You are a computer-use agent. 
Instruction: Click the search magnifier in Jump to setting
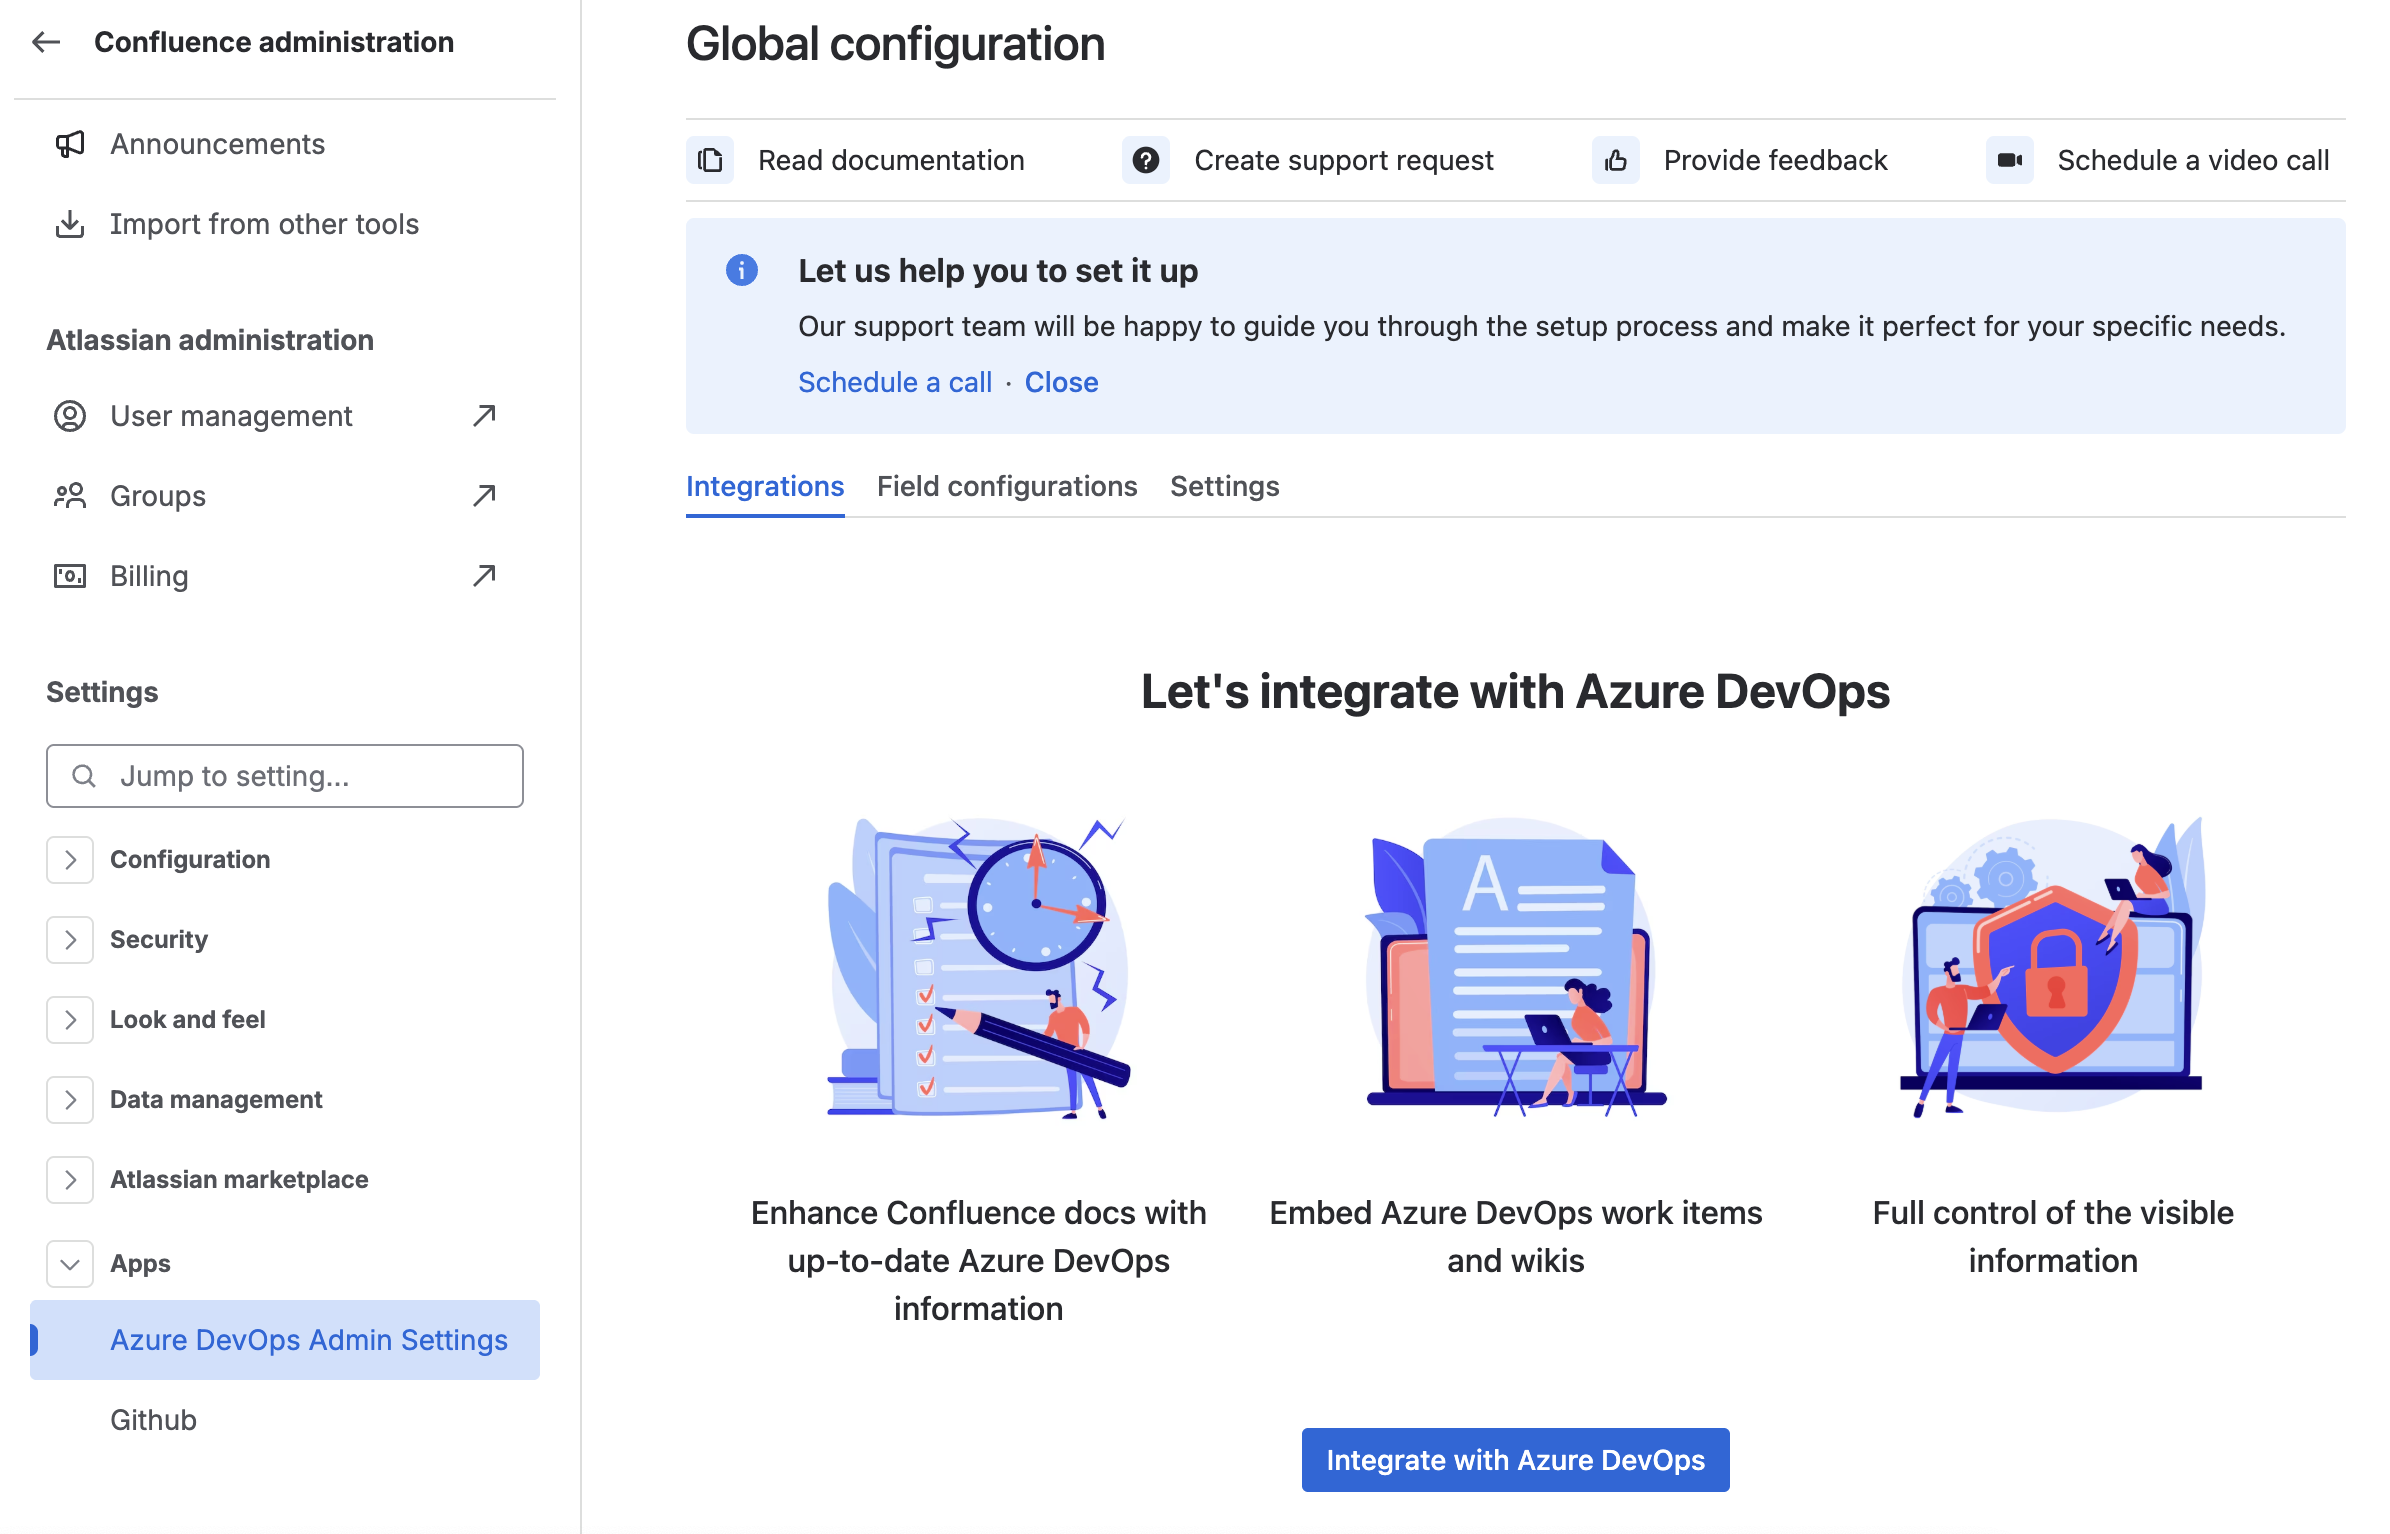(84, 776)
